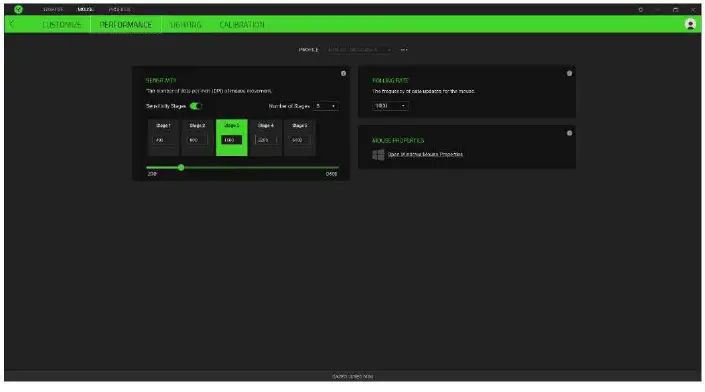This screenshot has height=392, width=705.
Task: Maximize the Synapse window
Action: point(675,9)
